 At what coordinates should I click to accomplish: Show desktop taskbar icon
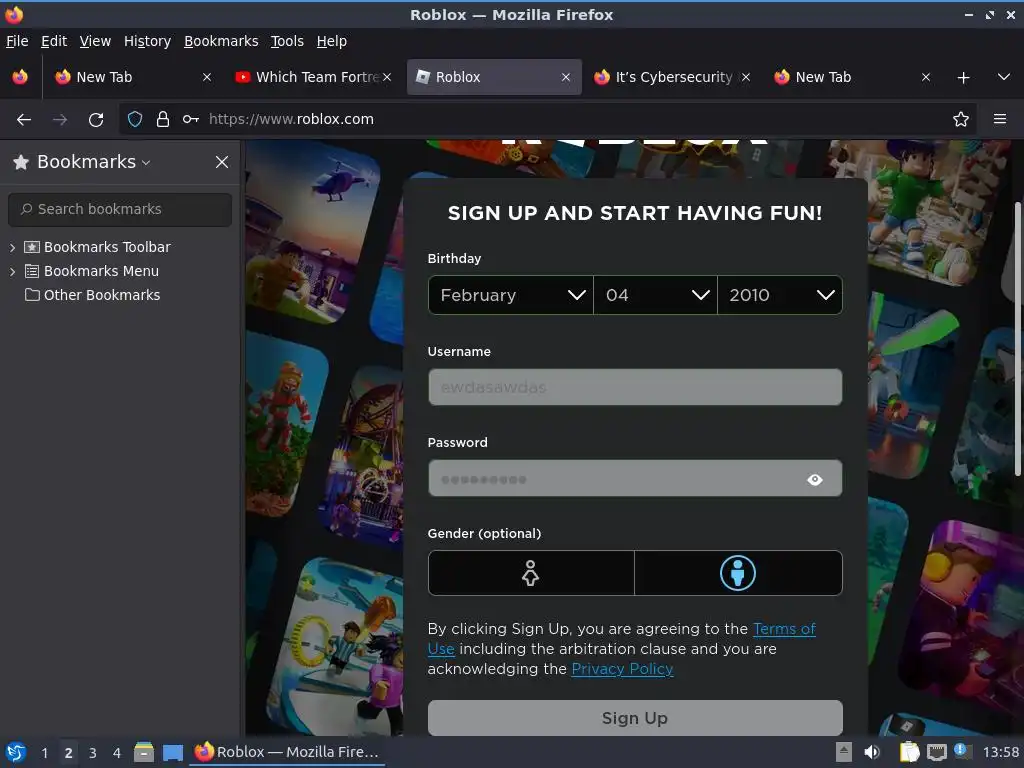(173, 752)
